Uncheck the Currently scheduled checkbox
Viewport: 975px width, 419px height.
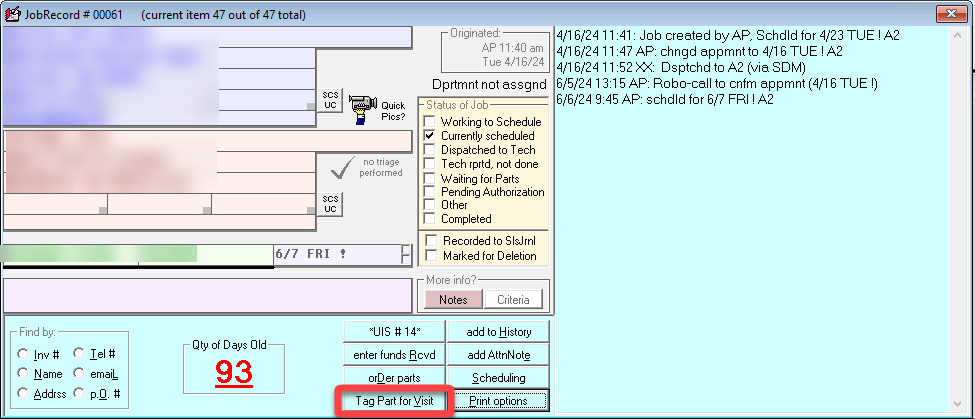coord(430,136)
